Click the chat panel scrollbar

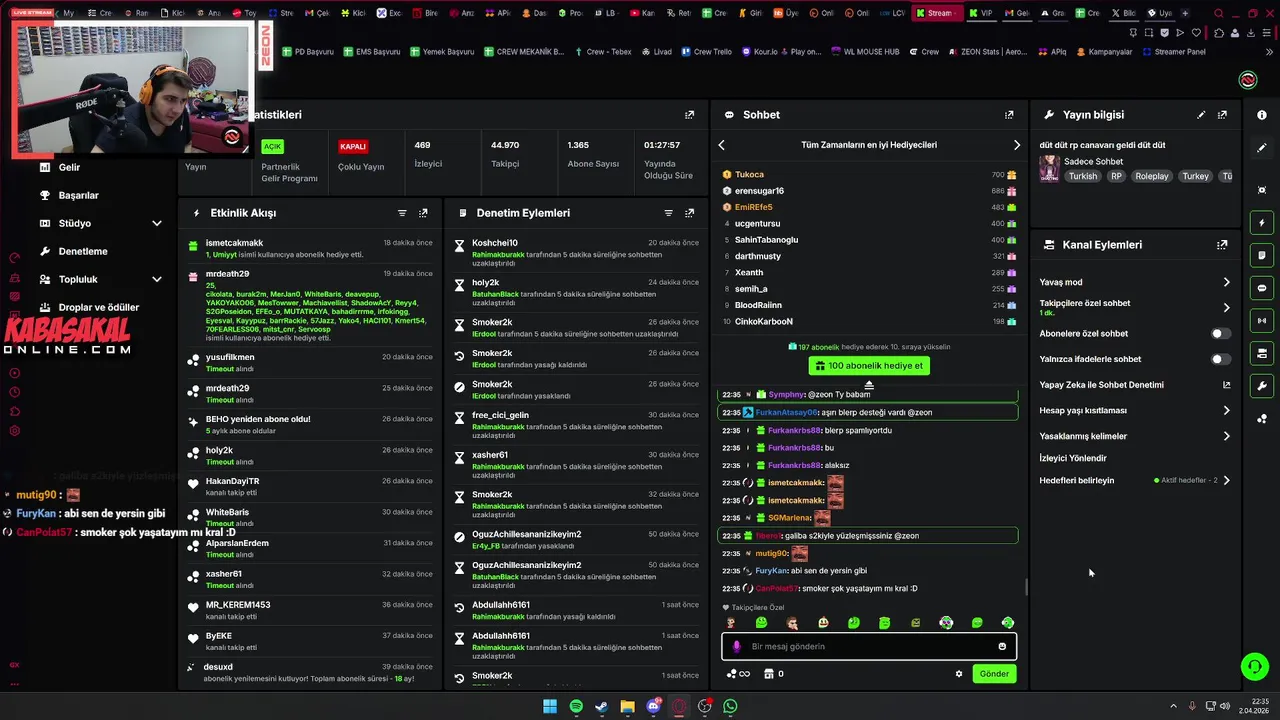click(x=1026, y=588)
